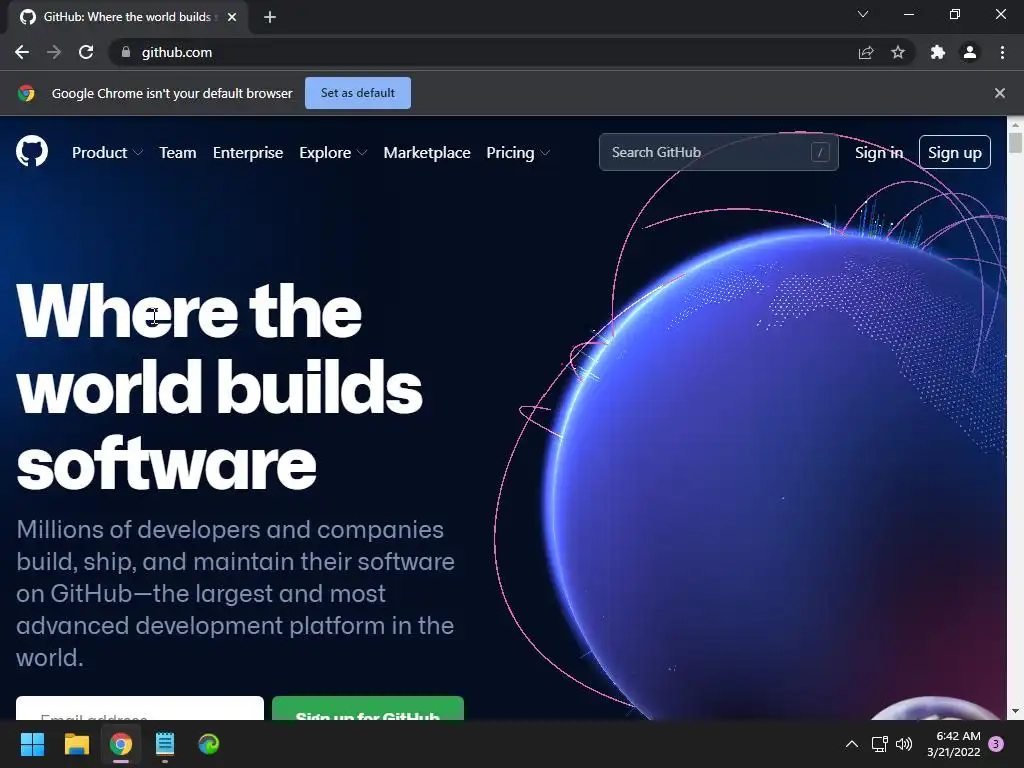The width and height of the screenshot is (1024, 768).
Task: Click the lock icon in the address bar
Action: click(126, 52)
